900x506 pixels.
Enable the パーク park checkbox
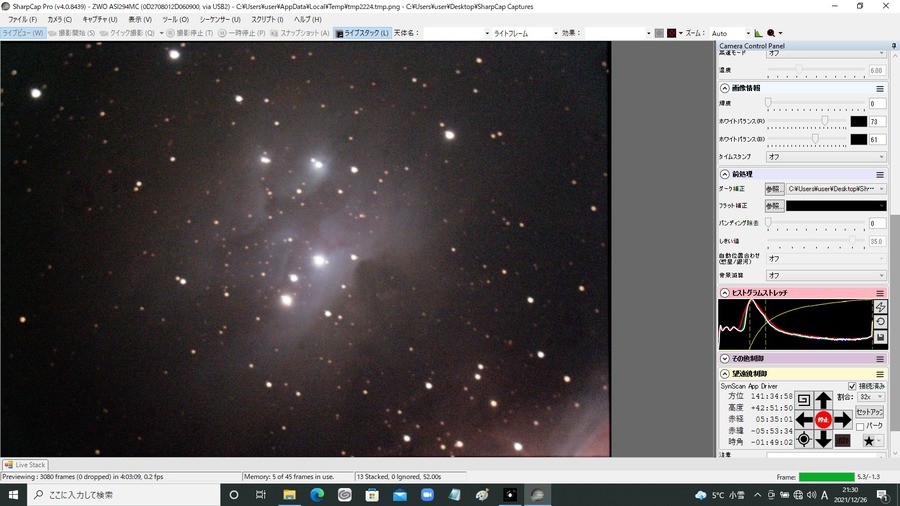pyautogui.click(x=860, y=426)
